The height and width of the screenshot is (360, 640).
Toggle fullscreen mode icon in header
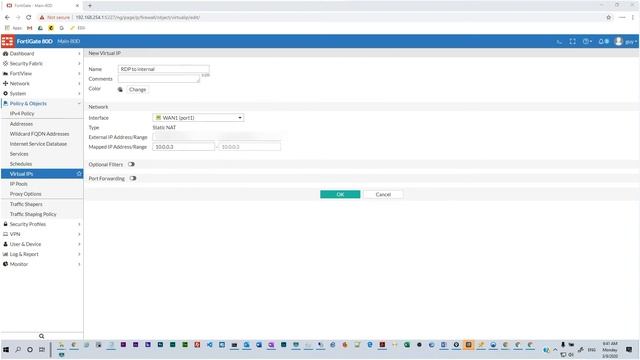pos(573,42)
